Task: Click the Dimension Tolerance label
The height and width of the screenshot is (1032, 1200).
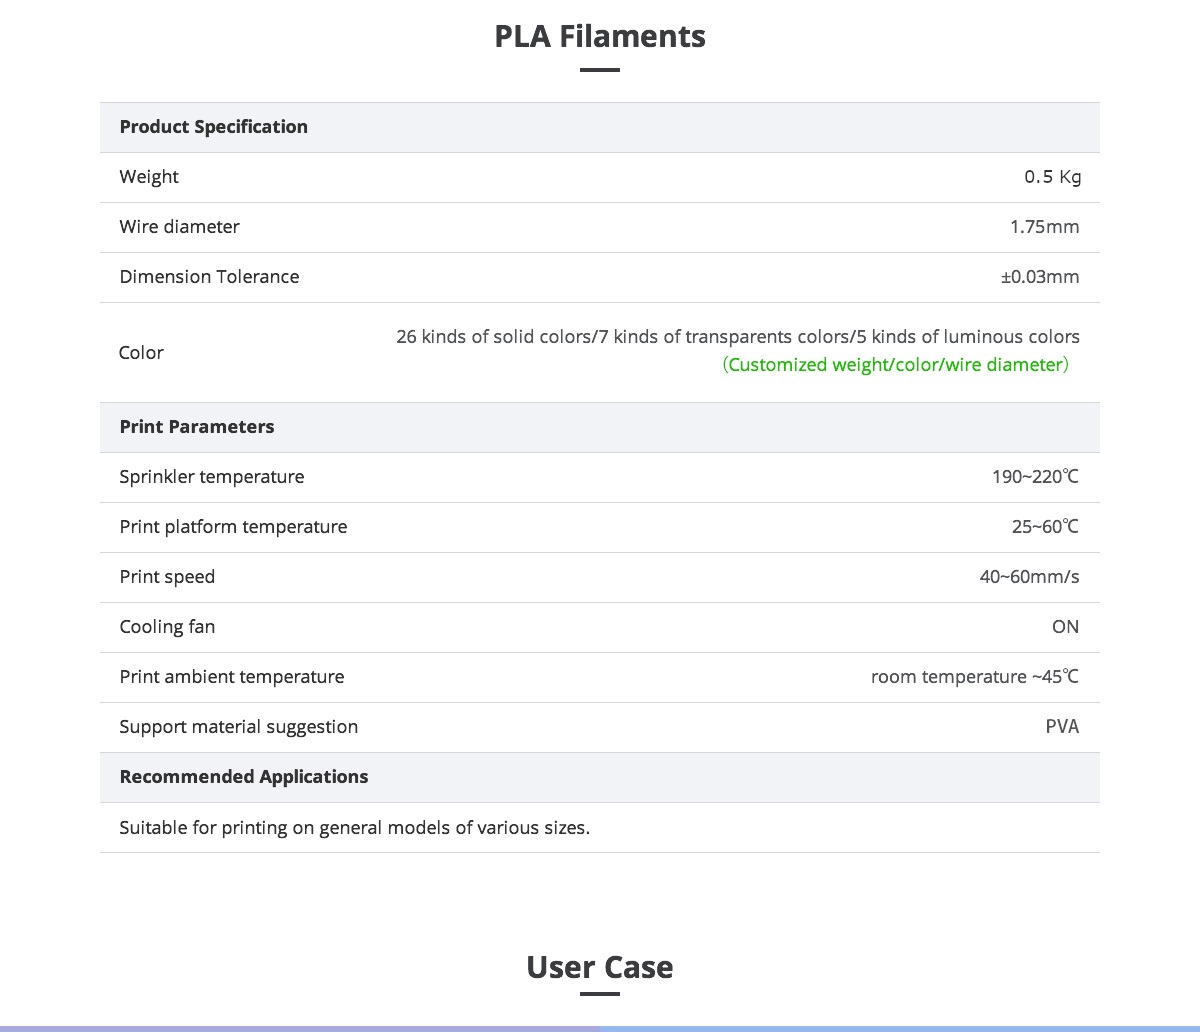Action: pos(209,277)
